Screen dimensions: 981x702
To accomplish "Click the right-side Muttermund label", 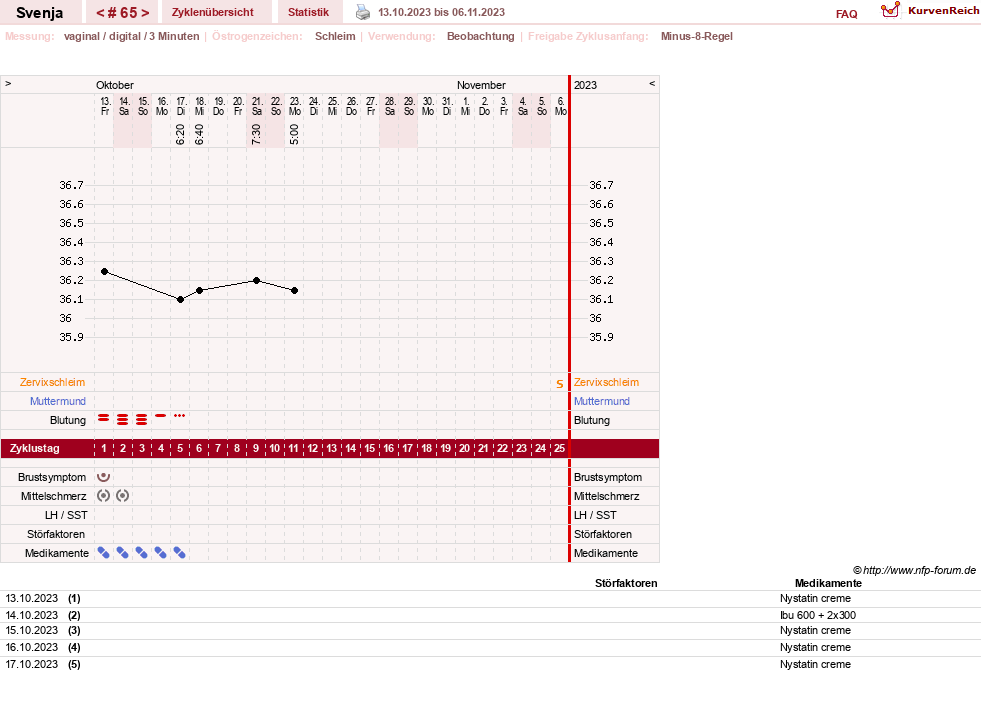I will point(602,401).
